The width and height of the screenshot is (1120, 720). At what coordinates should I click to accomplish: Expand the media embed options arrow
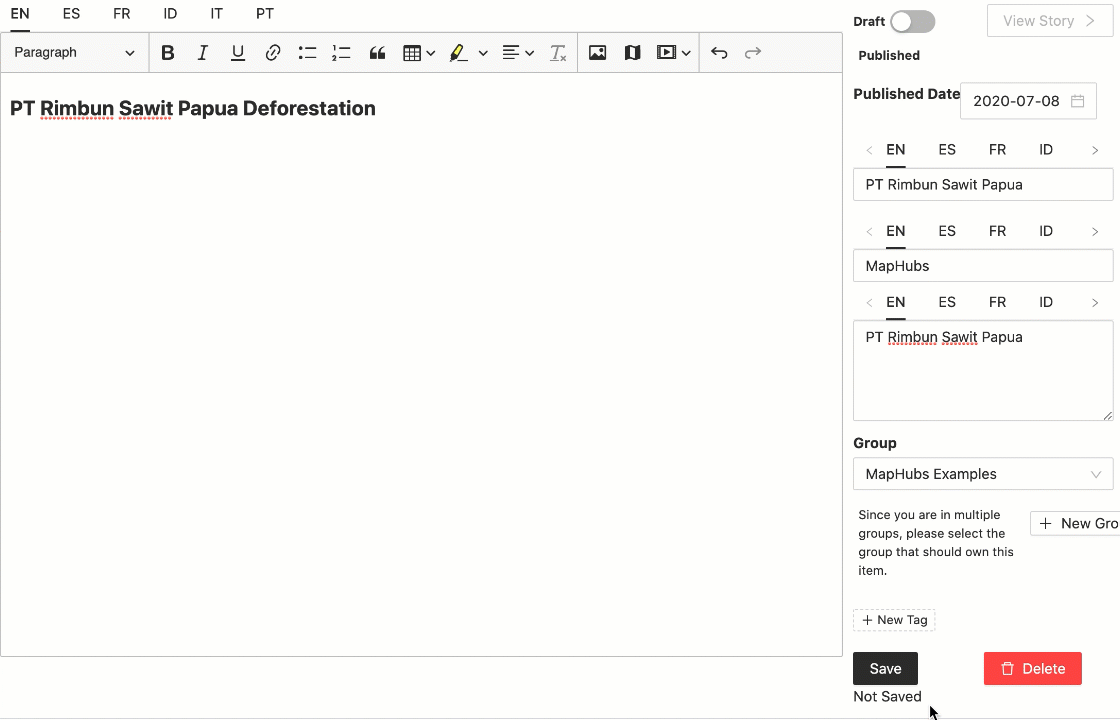[686, 53]
